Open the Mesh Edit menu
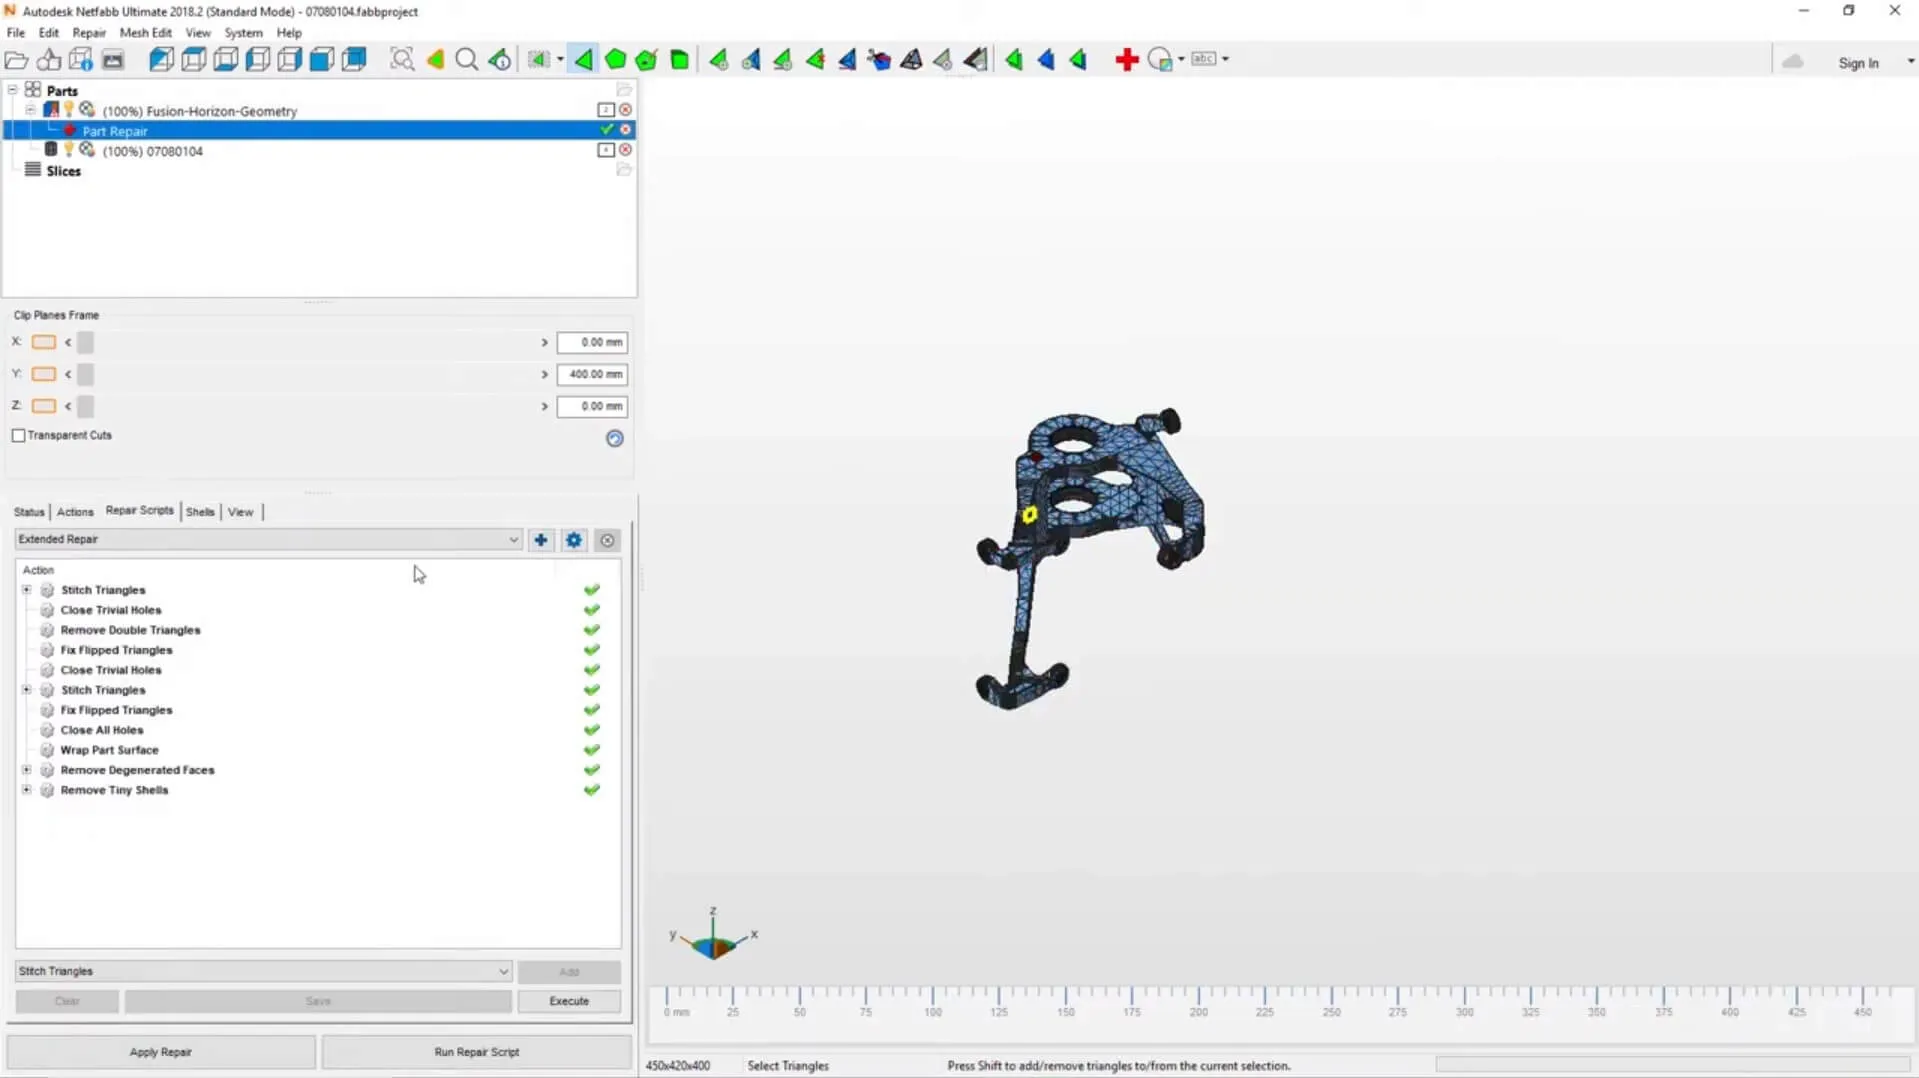The image size is (1919, 1078). [x=146, y=33]
